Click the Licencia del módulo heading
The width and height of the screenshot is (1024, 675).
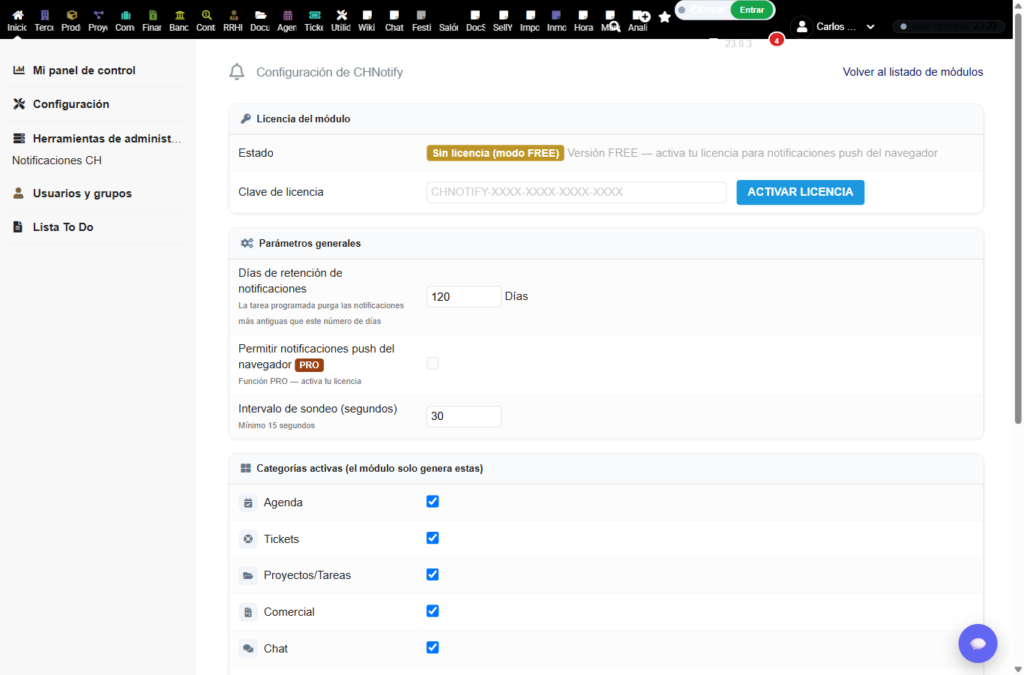tap(303, 119)
